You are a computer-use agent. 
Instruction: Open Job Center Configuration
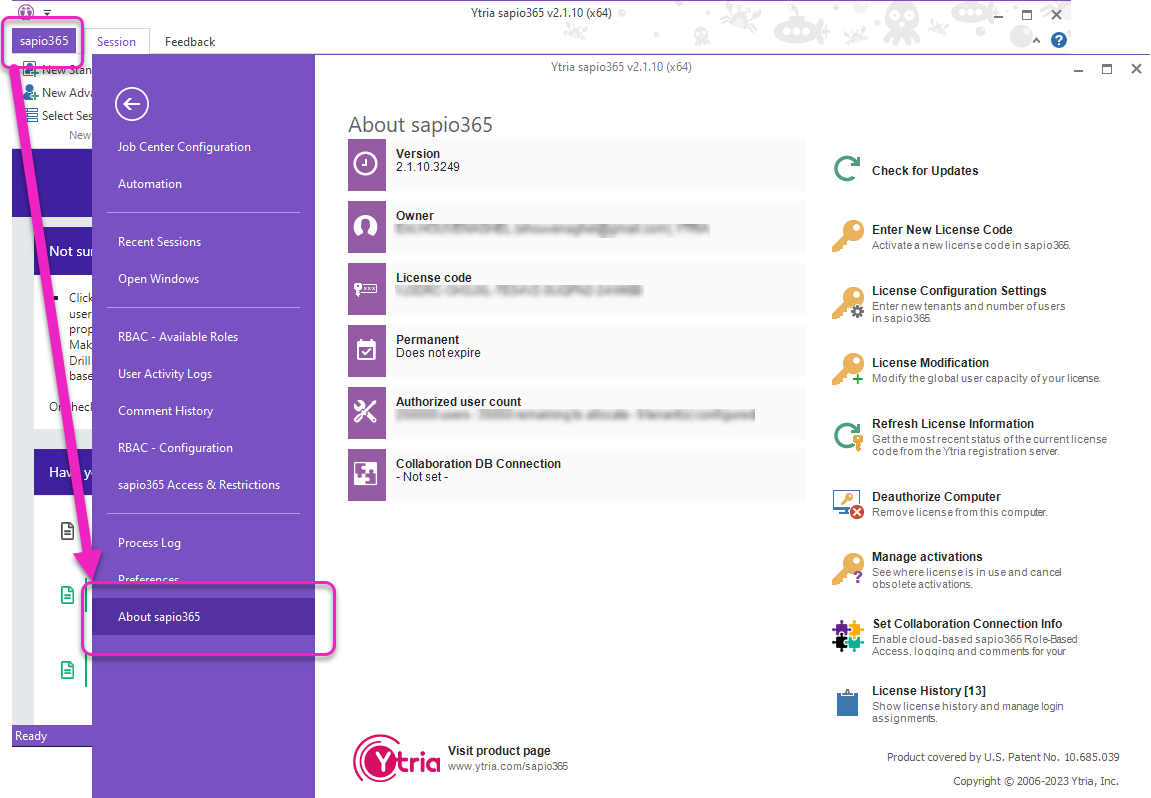(x=184, y=147)
